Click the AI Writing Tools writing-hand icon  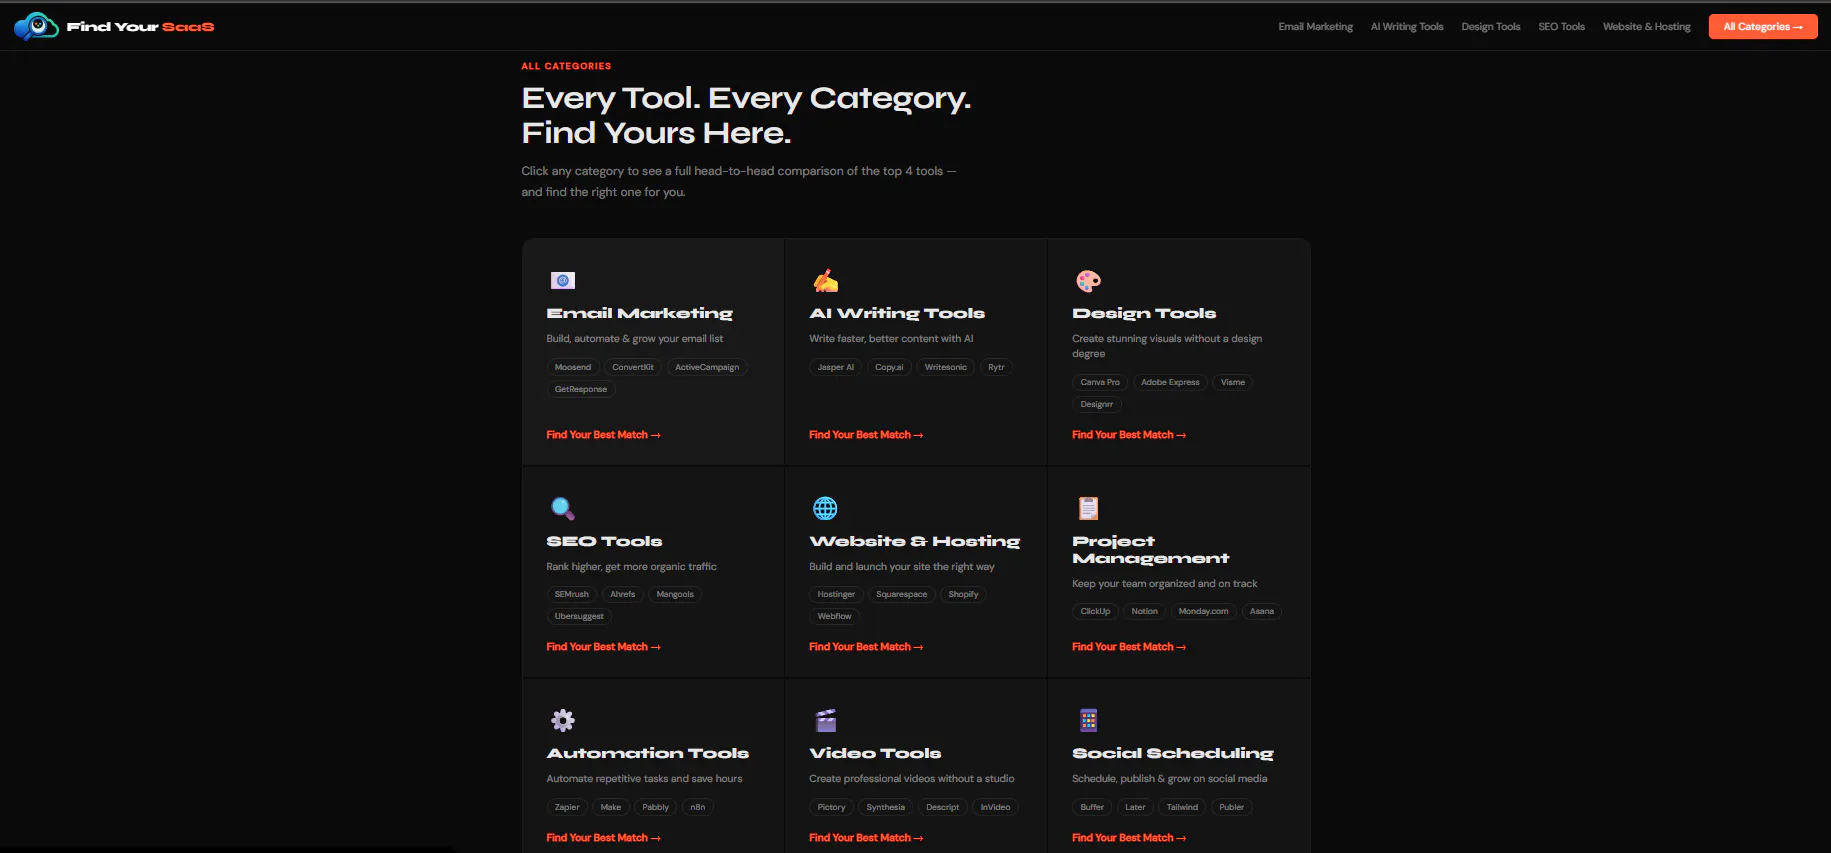825,281
